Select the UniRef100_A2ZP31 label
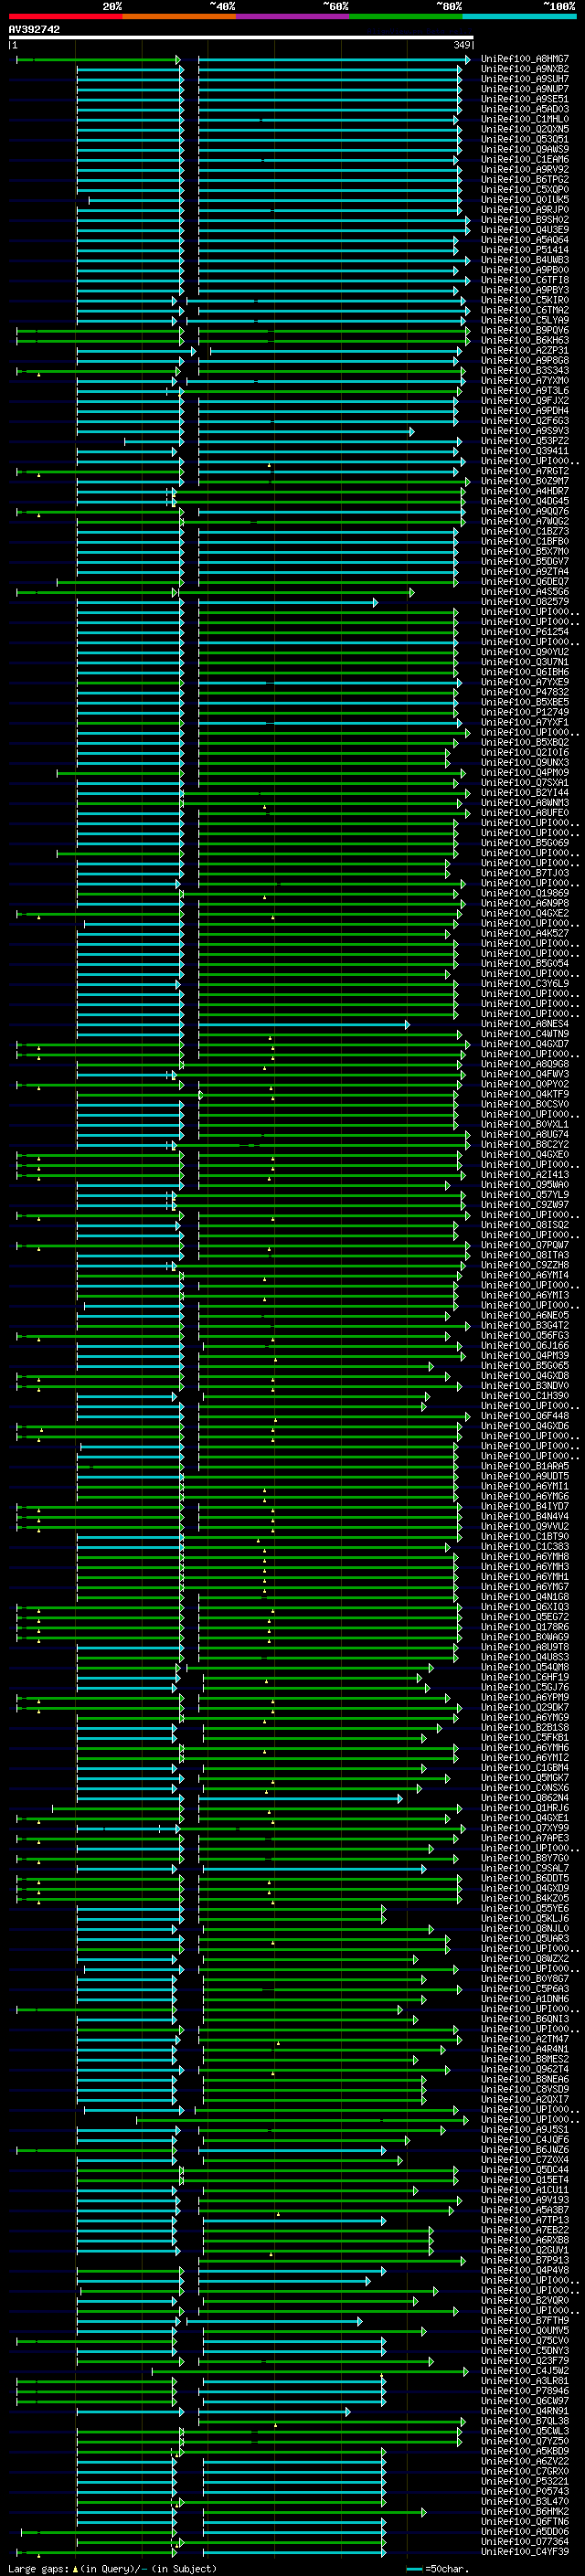 pyautogui.click(x=525, y=350)
